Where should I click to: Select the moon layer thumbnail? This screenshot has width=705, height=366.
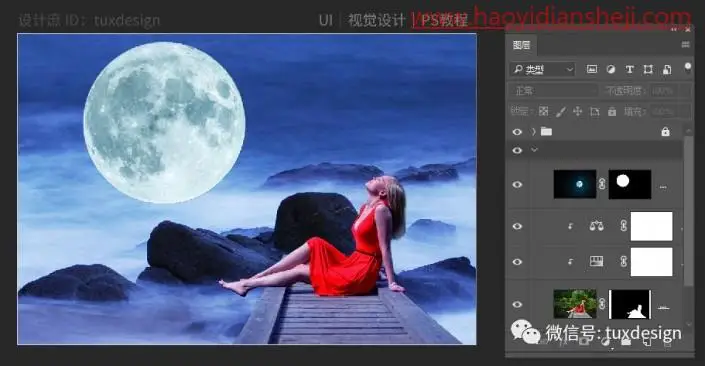[x=575, y=184]
